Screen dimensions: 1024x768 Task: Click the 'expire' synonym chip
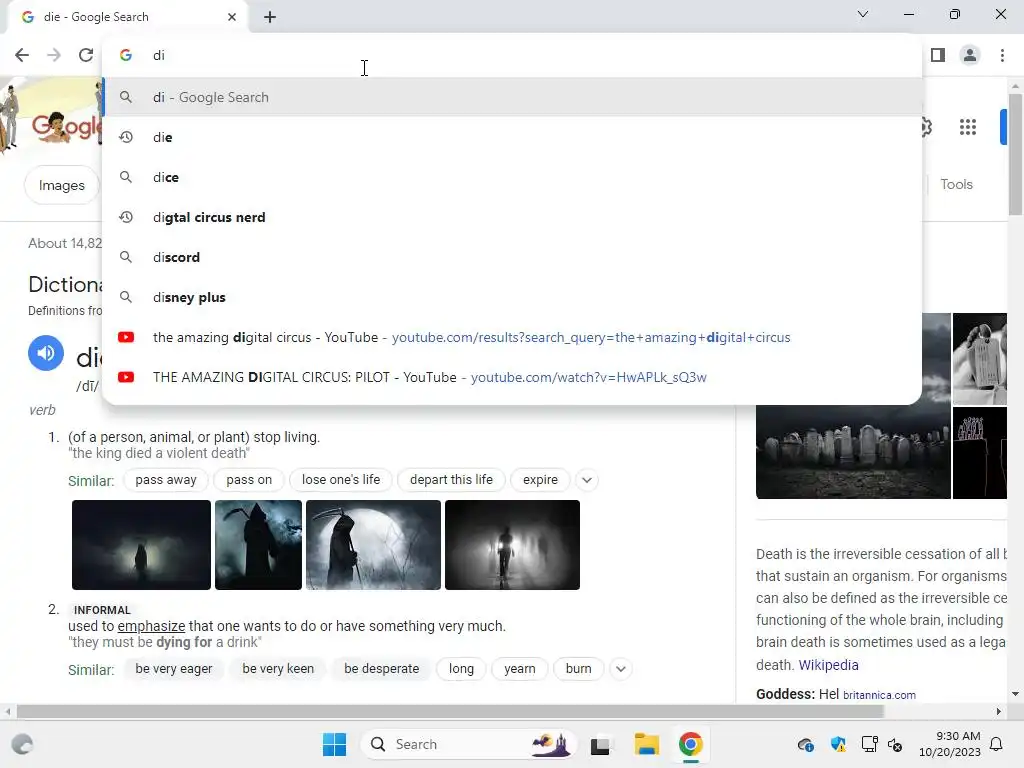pos(540,480)
